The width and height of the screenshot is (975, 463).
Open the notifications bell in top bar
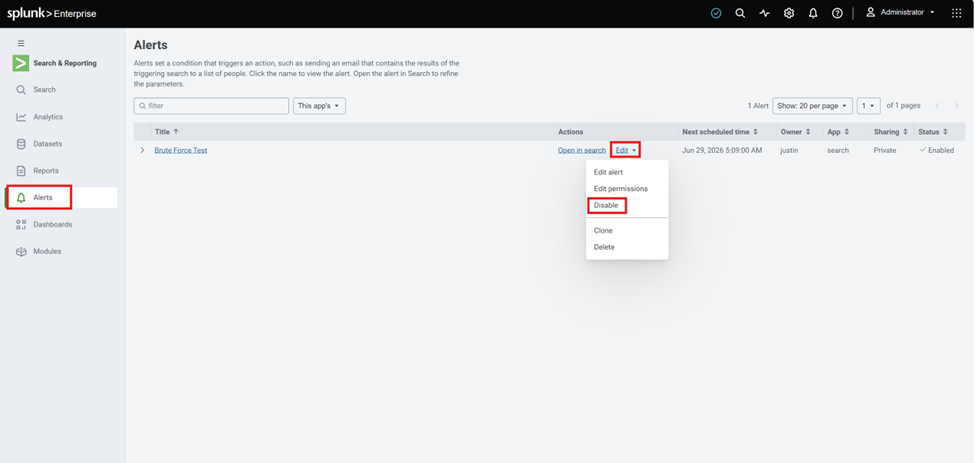(813, 13)
